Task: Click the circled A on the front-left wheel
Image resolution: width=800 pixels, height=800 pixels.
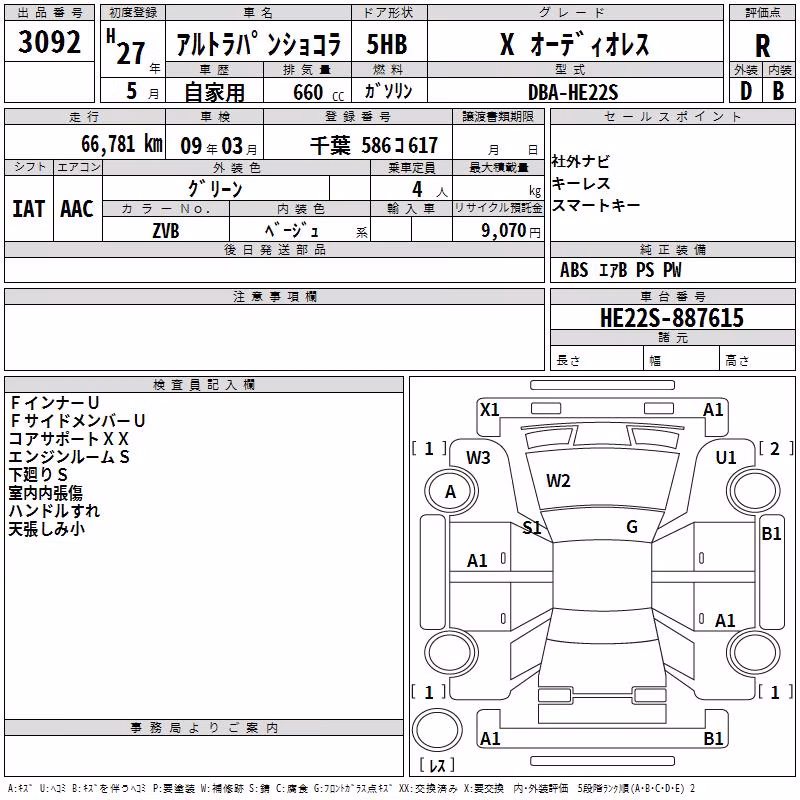Action: point(450,492)
